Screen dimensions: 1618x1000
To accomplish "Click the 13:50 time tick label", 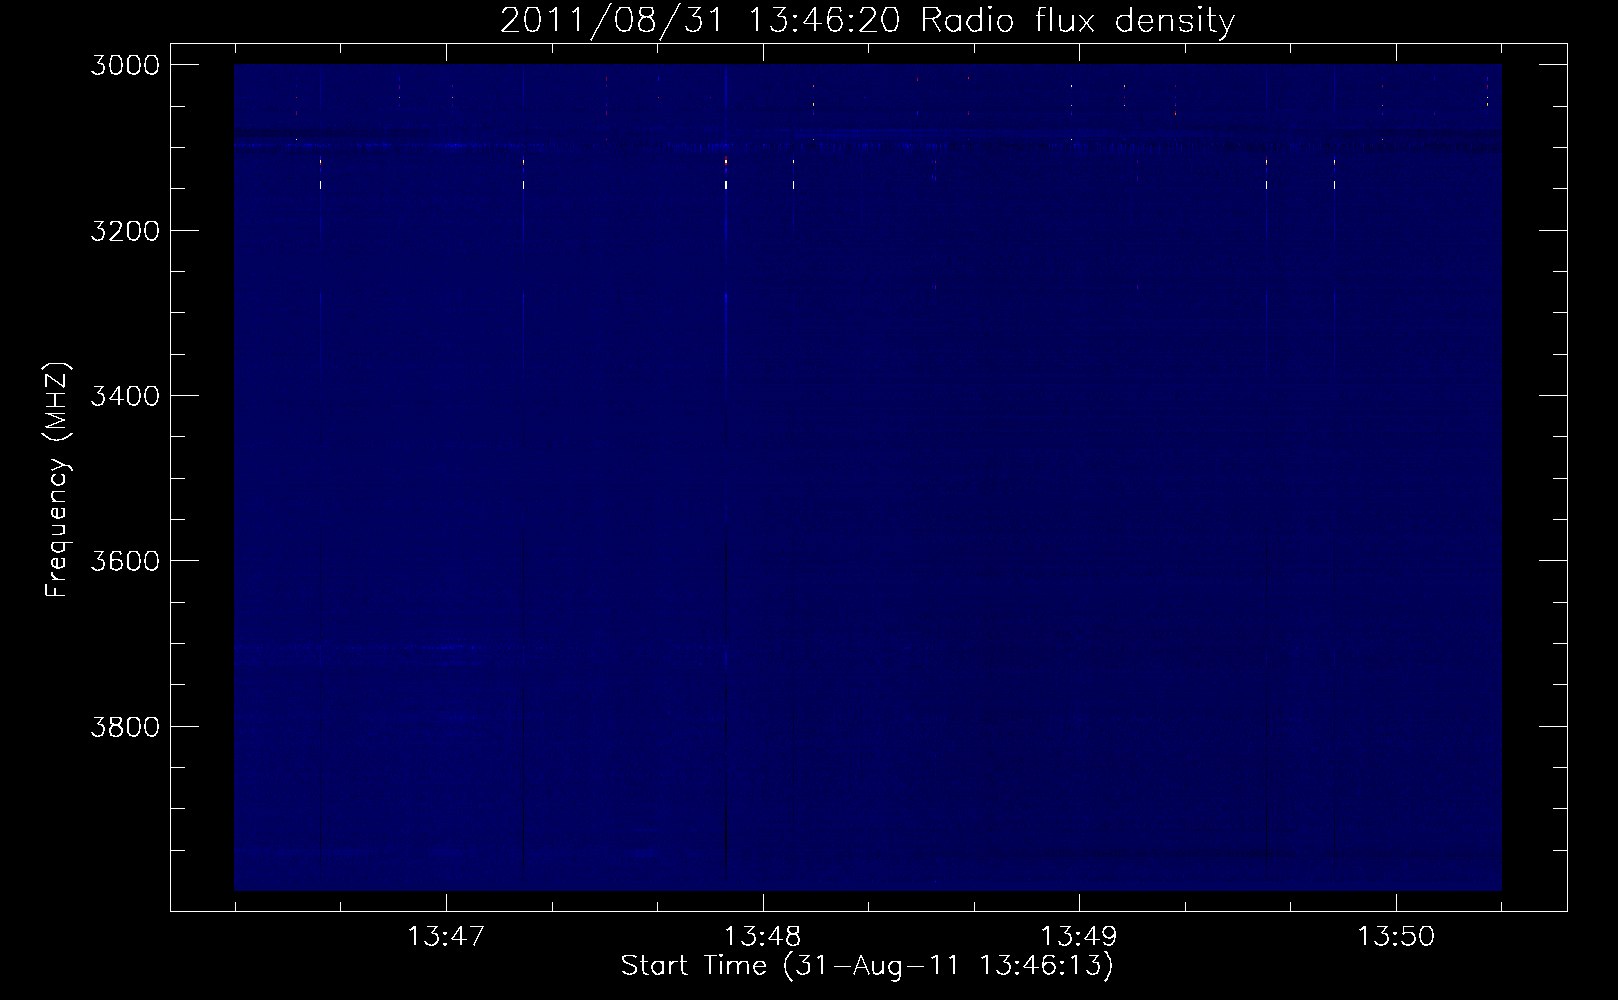I will pyautogui.click(x=1395, y=937).
